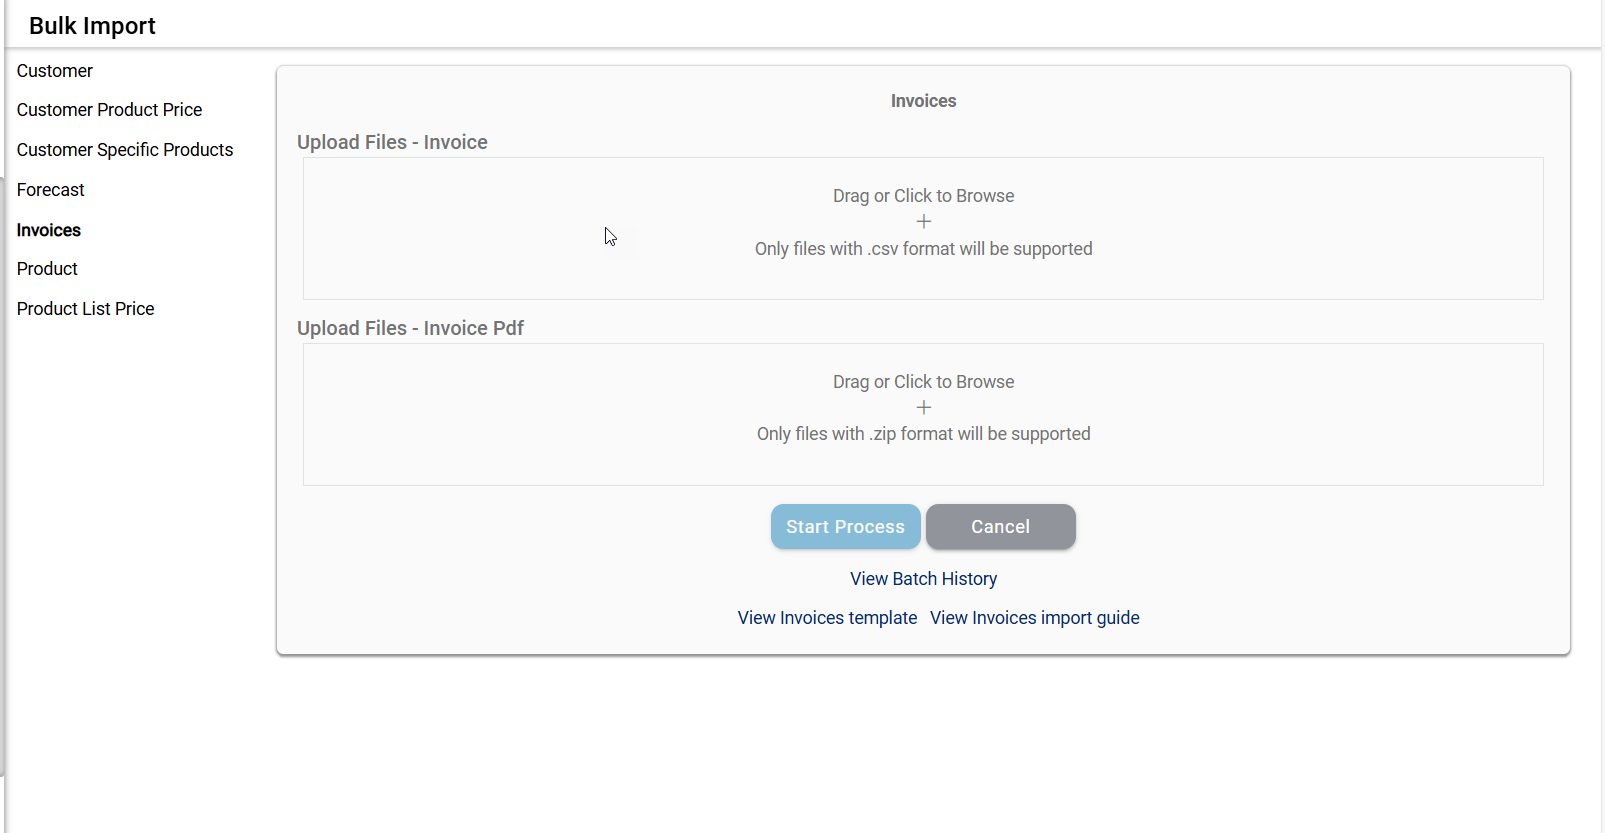The width and height of the screenshot is (1605, 833).
Task: Click the plus icon in Invoice Pdf upload area
Action: click(x=923, y=408)
